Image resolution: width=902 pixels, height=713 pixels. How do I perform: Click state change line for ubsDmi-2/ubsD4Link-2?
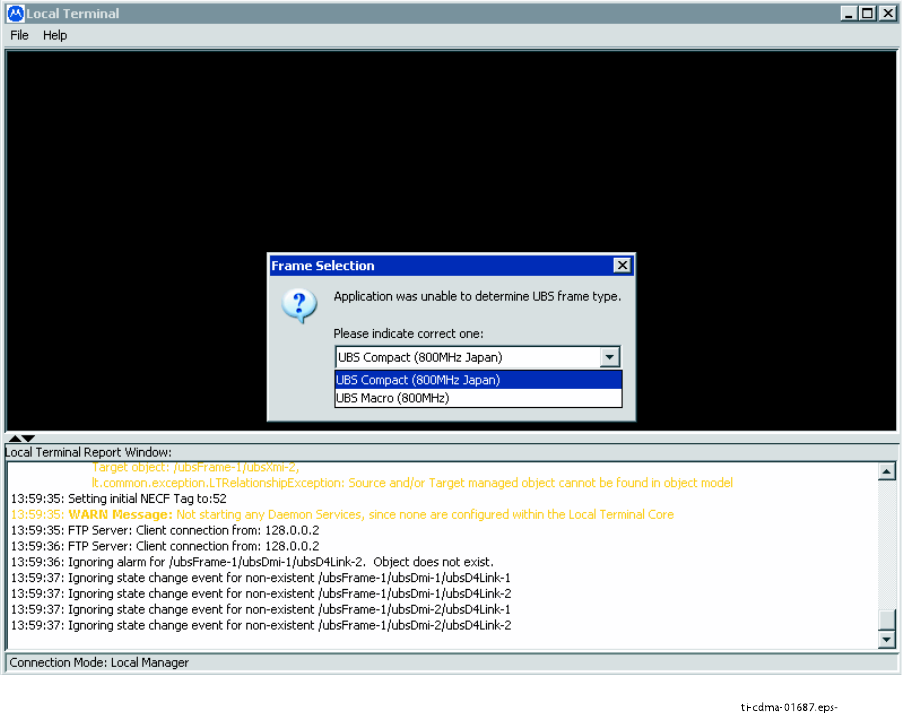(261, 625)
